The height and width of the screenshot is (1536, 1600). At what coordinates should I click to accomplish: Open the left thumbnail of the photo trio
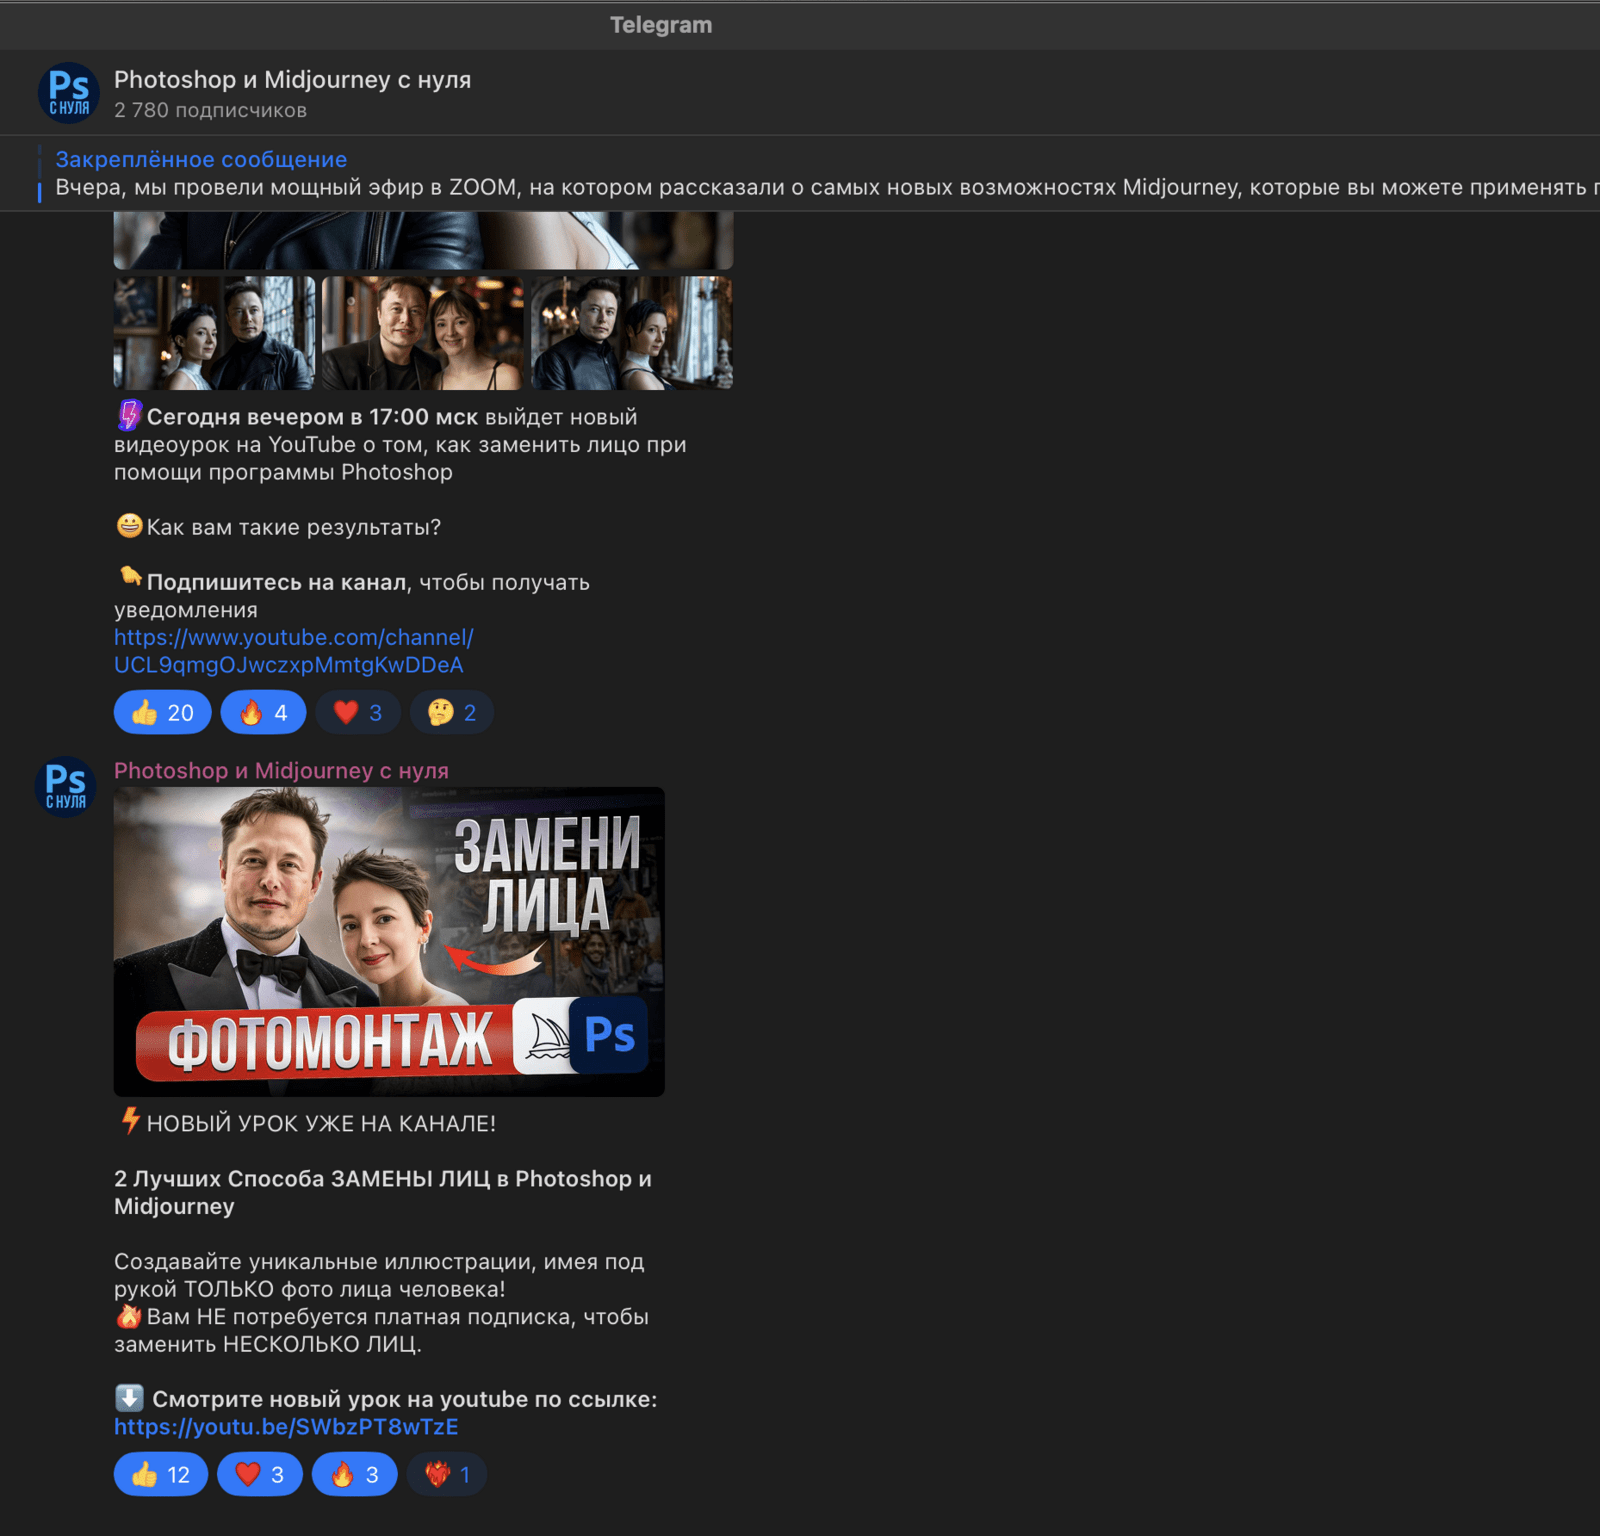coord(214,333)
